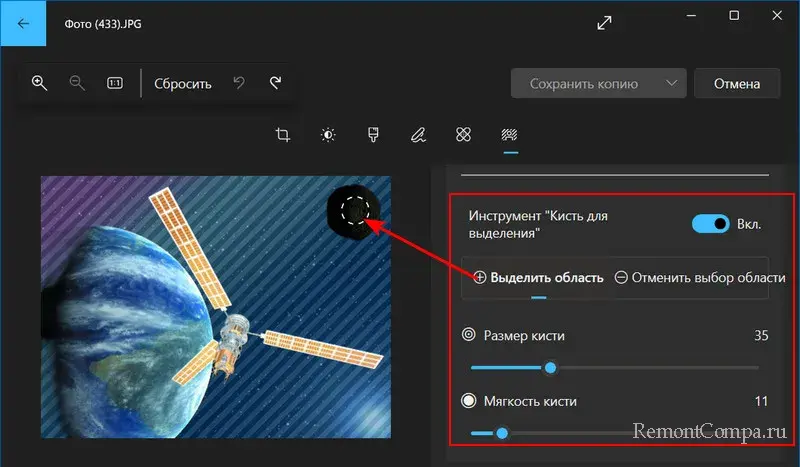Zoom out with the magnifier minus icon
Screen dimensions: 800x467
click(x=77, y=83)
